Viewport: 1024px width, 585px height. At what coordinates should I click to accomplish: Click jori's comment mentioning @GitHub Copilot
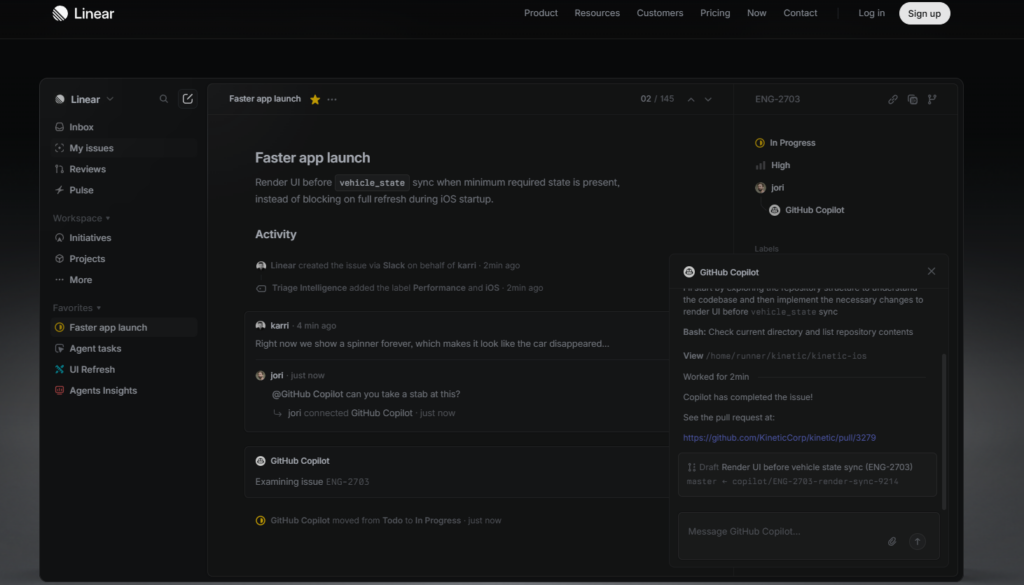pyautogui.click(x=366, y=394)
